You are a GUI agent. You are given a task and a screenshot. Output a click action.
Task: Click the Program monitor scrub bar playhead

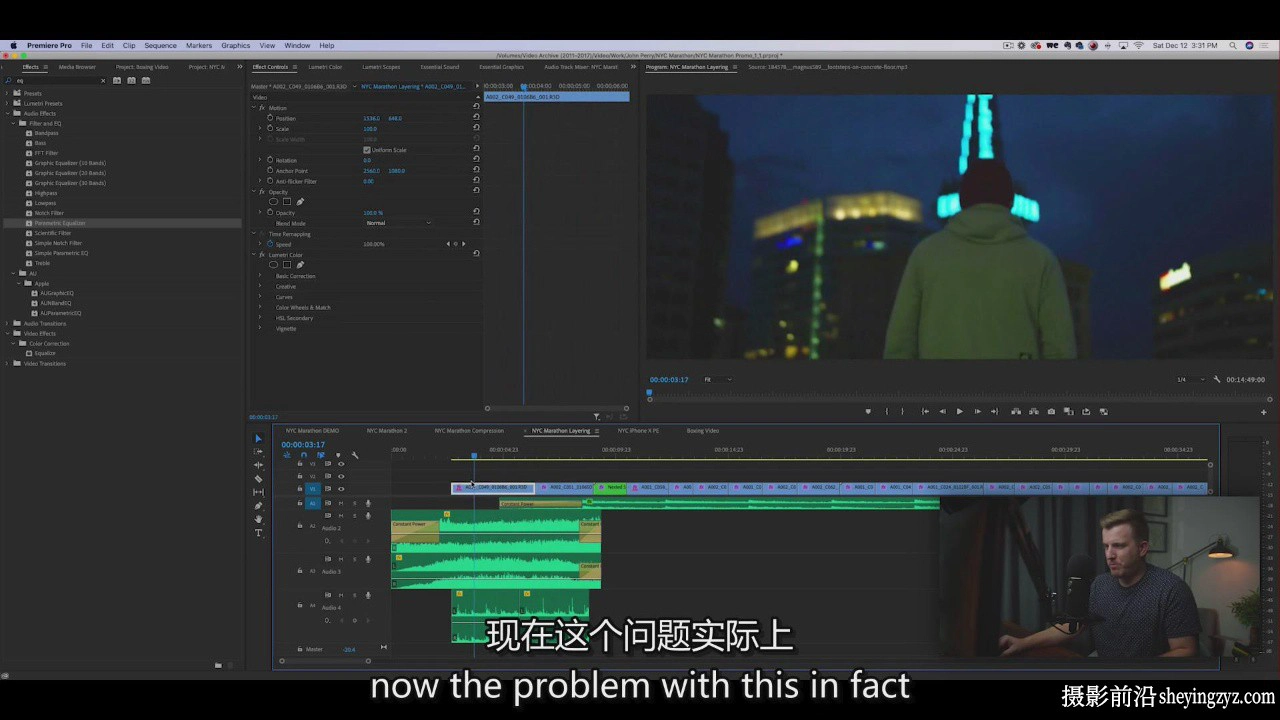[649, 392]
